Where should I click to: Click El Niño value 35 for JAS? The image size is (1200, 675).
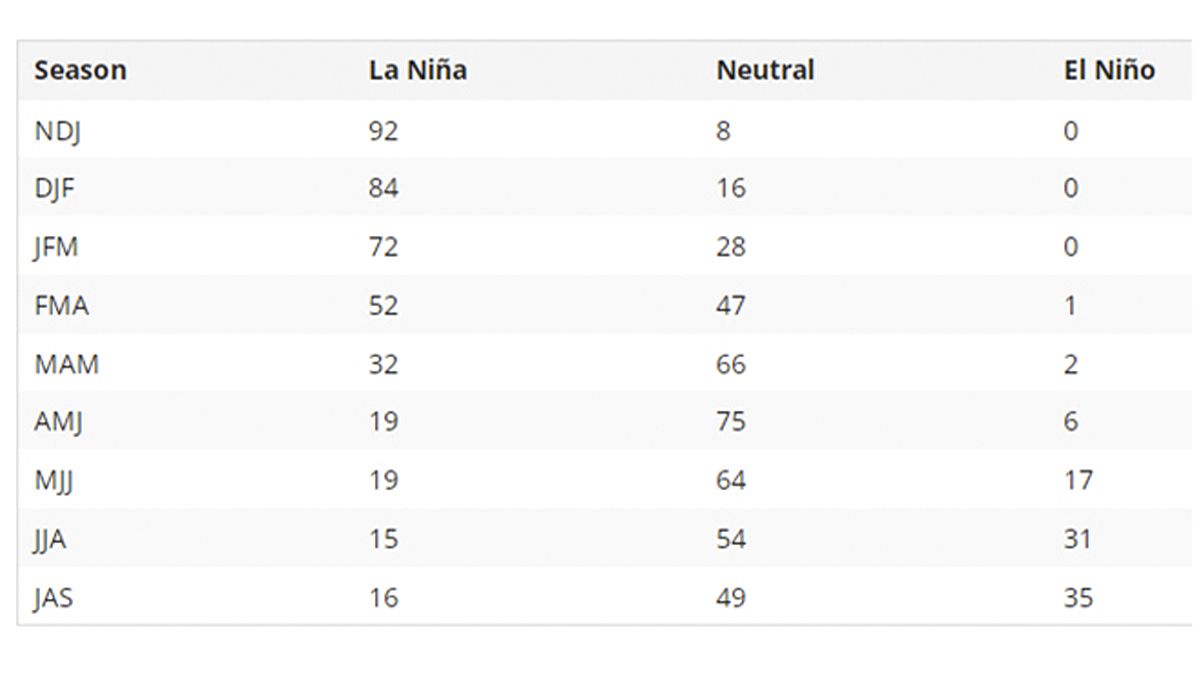click(x=1079, y=598)
